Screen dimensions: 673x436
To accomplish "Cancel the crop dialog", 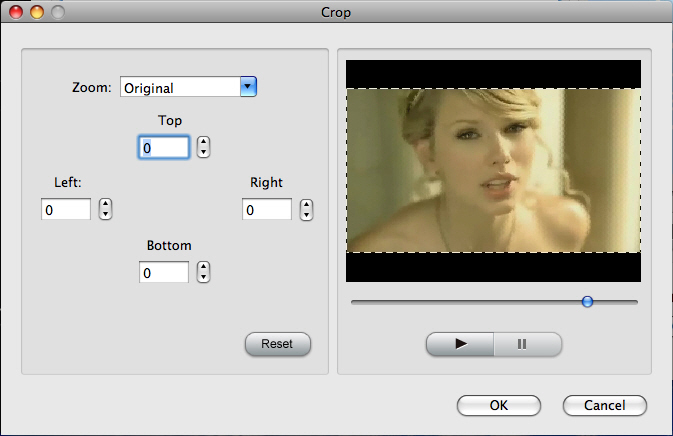I will [x=604, y=406].
